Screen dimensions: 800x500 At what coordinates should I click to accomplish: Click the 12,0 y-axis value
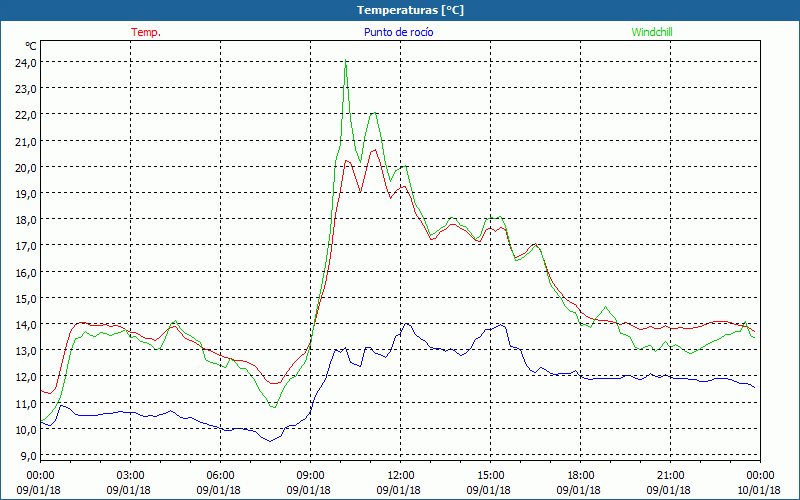click(x=25, y=377)
